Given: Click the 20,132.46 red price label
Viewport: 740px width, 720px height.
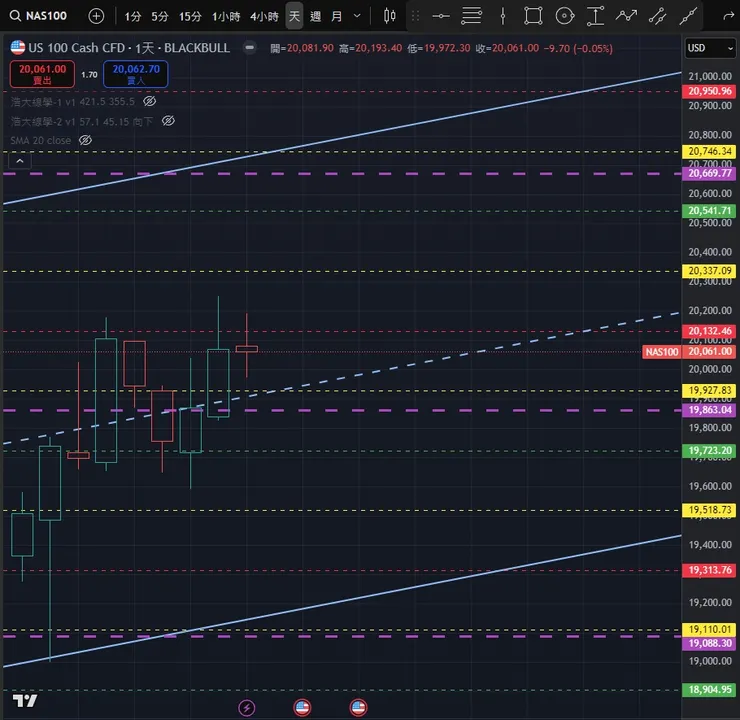Looking at the screenshot, I should pyautogui.click(x=709, y=331).
